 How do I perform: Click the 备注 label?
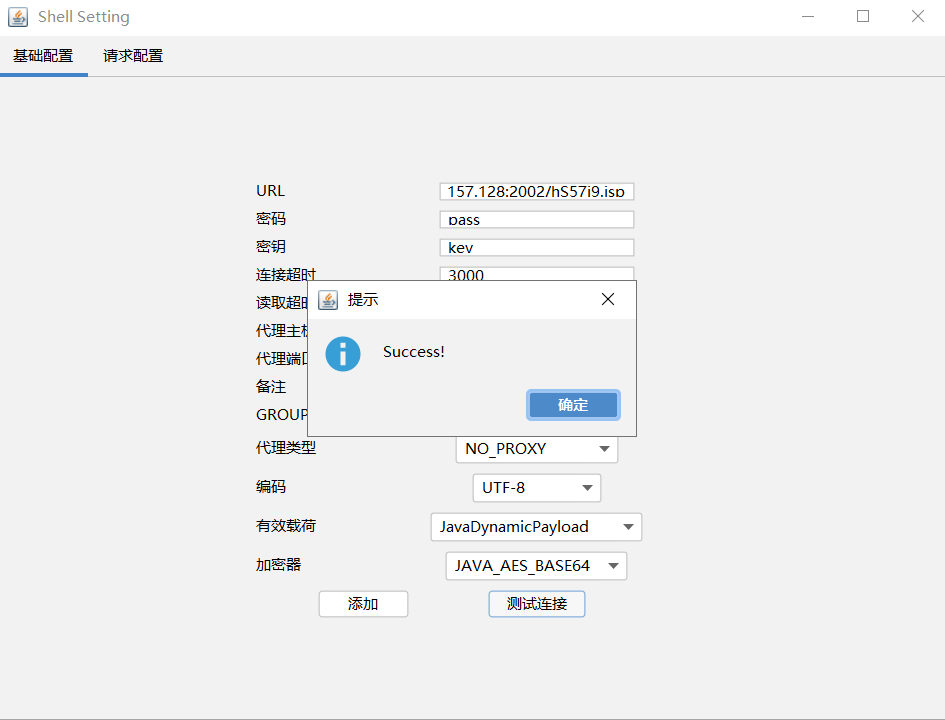tap(271, 387)
